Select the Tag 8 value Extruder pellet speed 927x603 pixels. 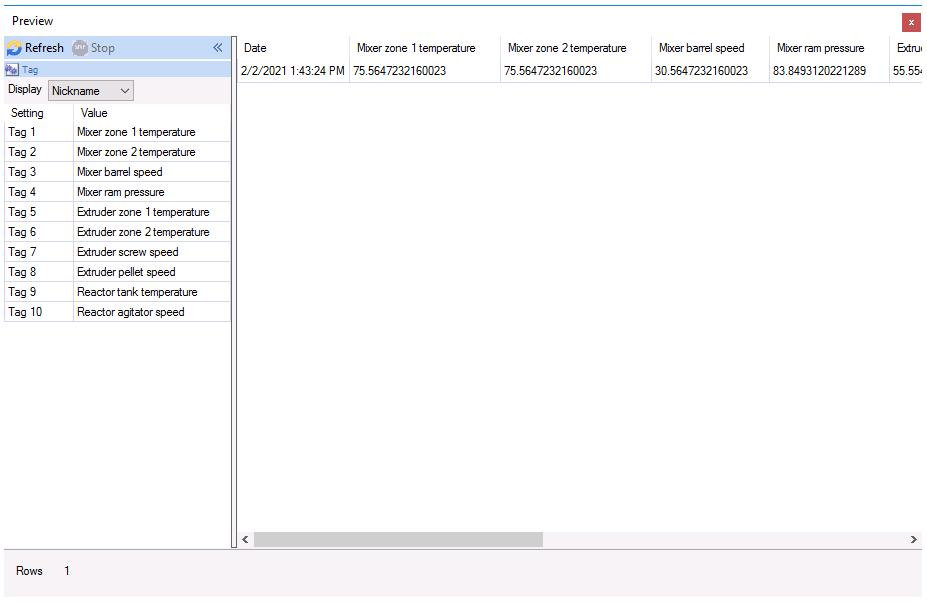pyautogui.click(x=152, y=273)
